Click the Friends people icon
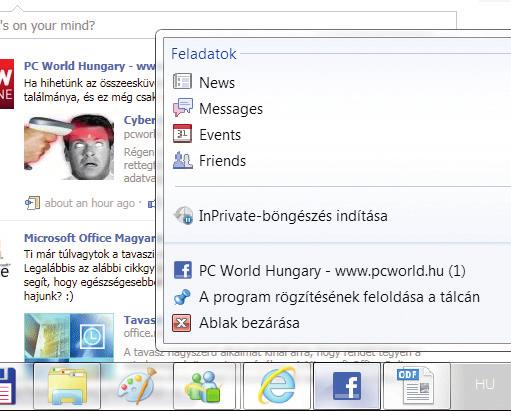The height and width of the screenshot is (411, 511). [x=183, y=160]
